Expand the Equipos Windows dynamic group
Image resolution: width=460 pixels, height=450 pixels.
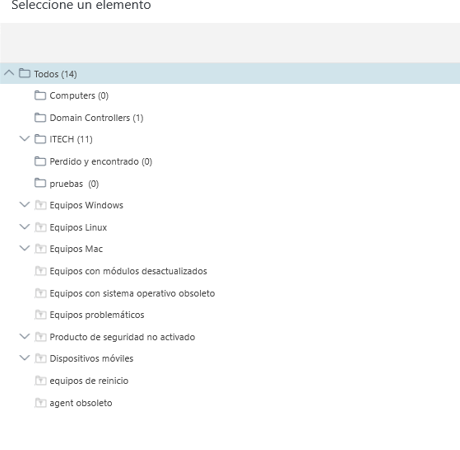pos(25,204)
